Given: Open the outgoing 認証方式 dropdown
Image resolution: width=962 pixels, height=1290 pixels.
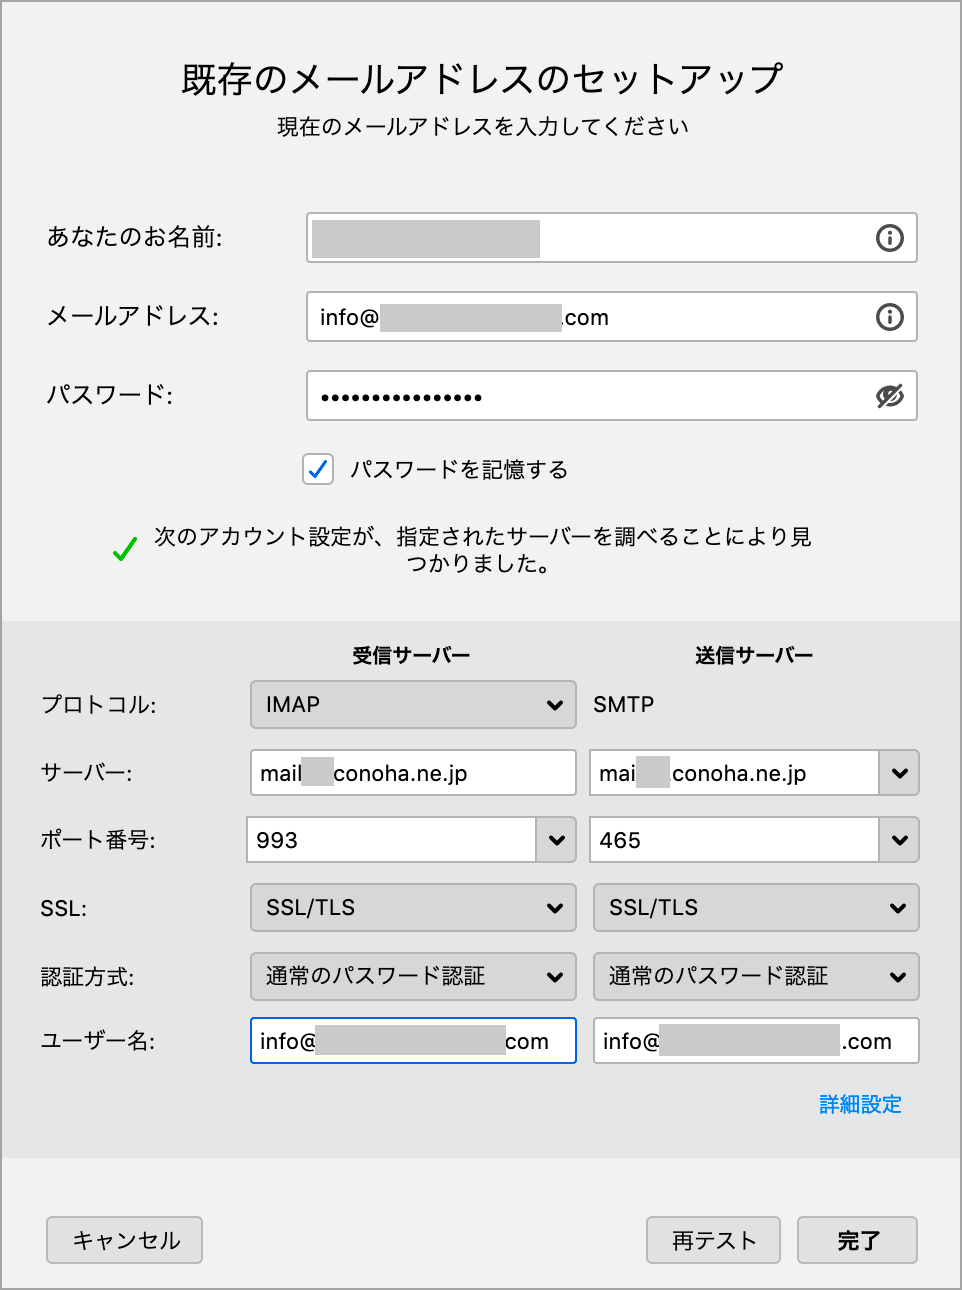Looking at the screenshot, I should 756,976.
